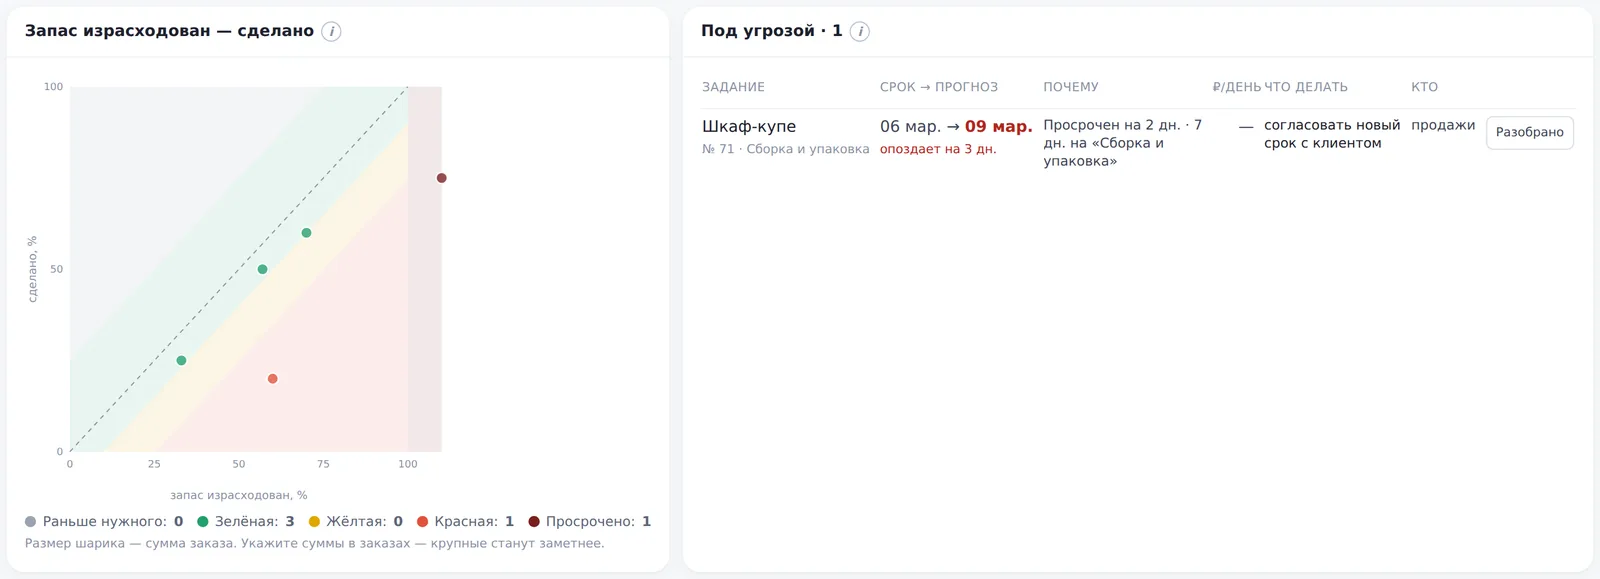Click the «сделано, %» axis label
The height and width of the screenshot is (579, 1600).
click(x=32, y=269)
